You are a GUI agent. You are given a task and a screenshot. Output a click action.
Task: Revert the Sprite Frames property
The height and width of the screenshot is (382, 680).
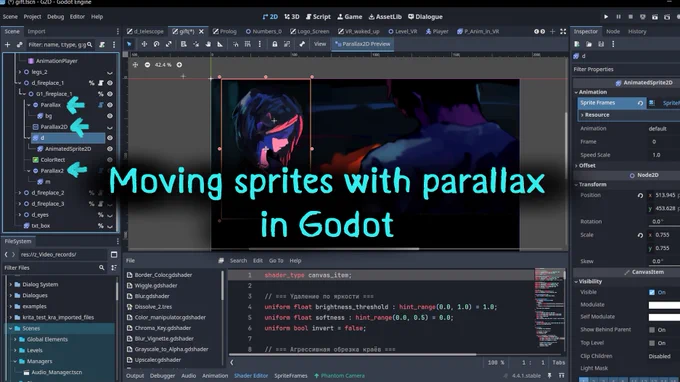(x=640, y=103)
